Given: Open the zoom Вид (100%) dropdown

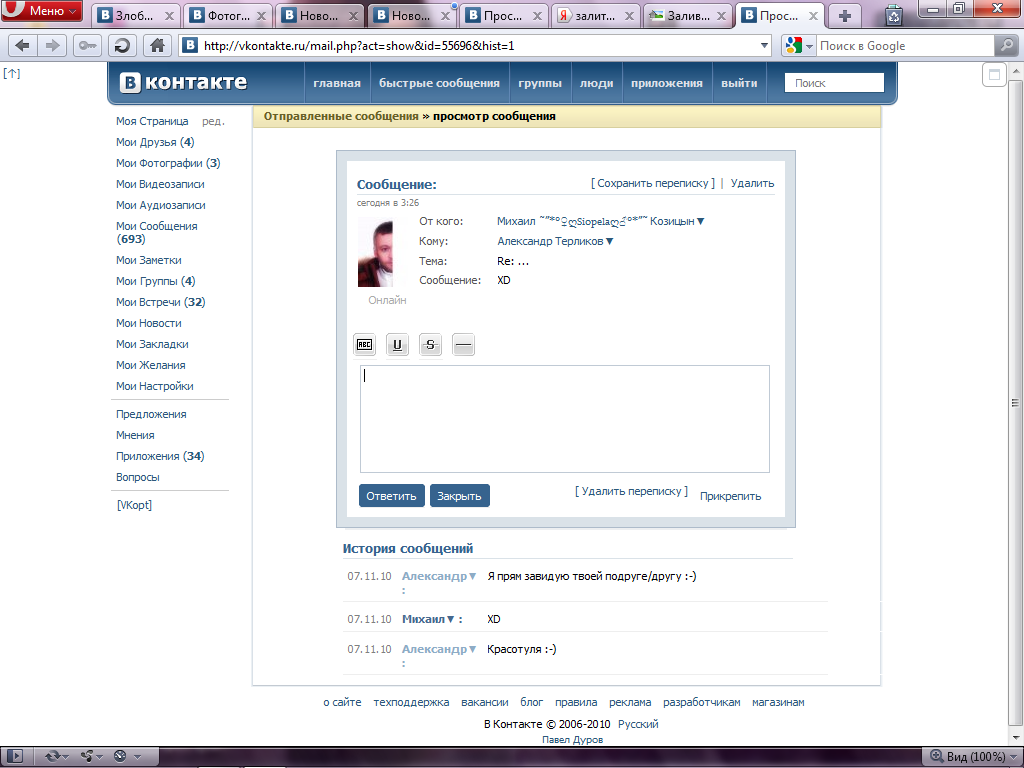Looking at the screenshot, I should click(x=972, y=756).
